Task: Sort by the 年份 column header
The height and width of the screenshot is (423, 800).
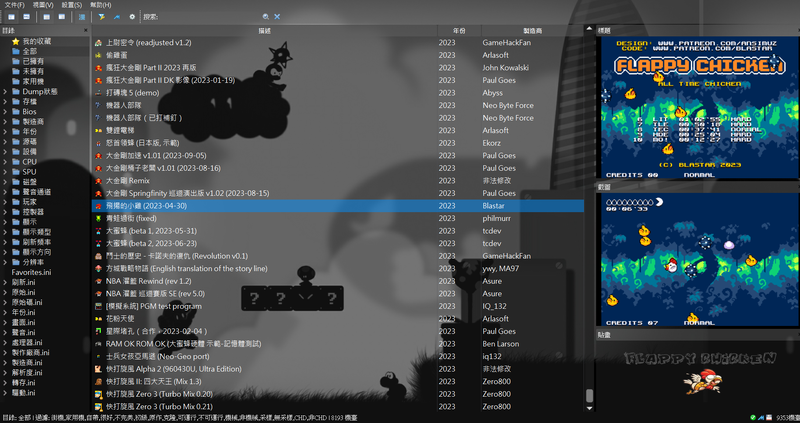Action: (x=459, y=31)
